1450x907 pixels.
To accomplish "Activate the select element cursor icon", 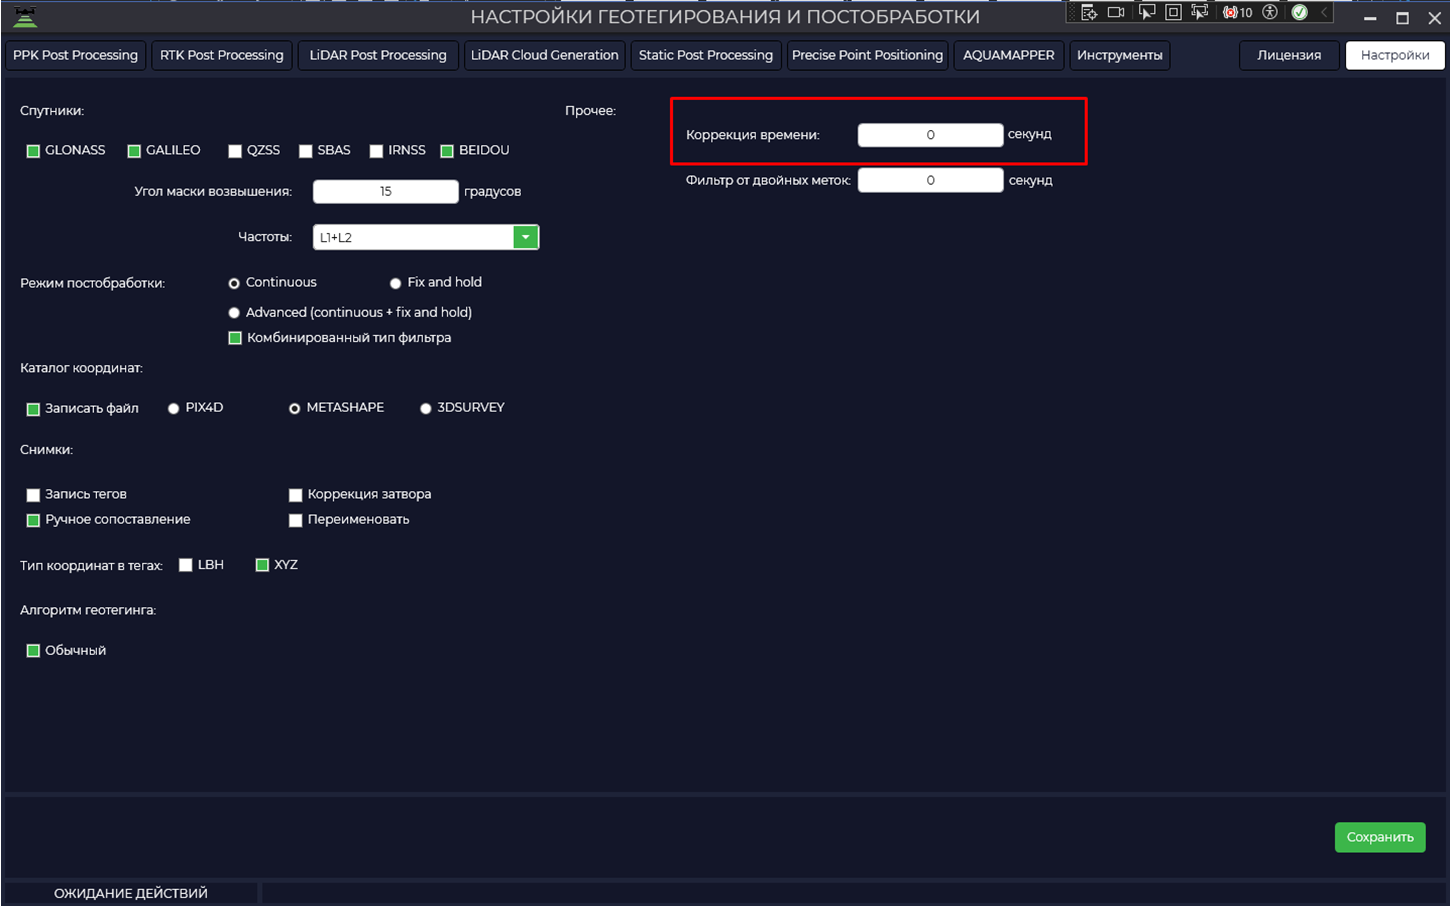I will (x=1147, y=12).
